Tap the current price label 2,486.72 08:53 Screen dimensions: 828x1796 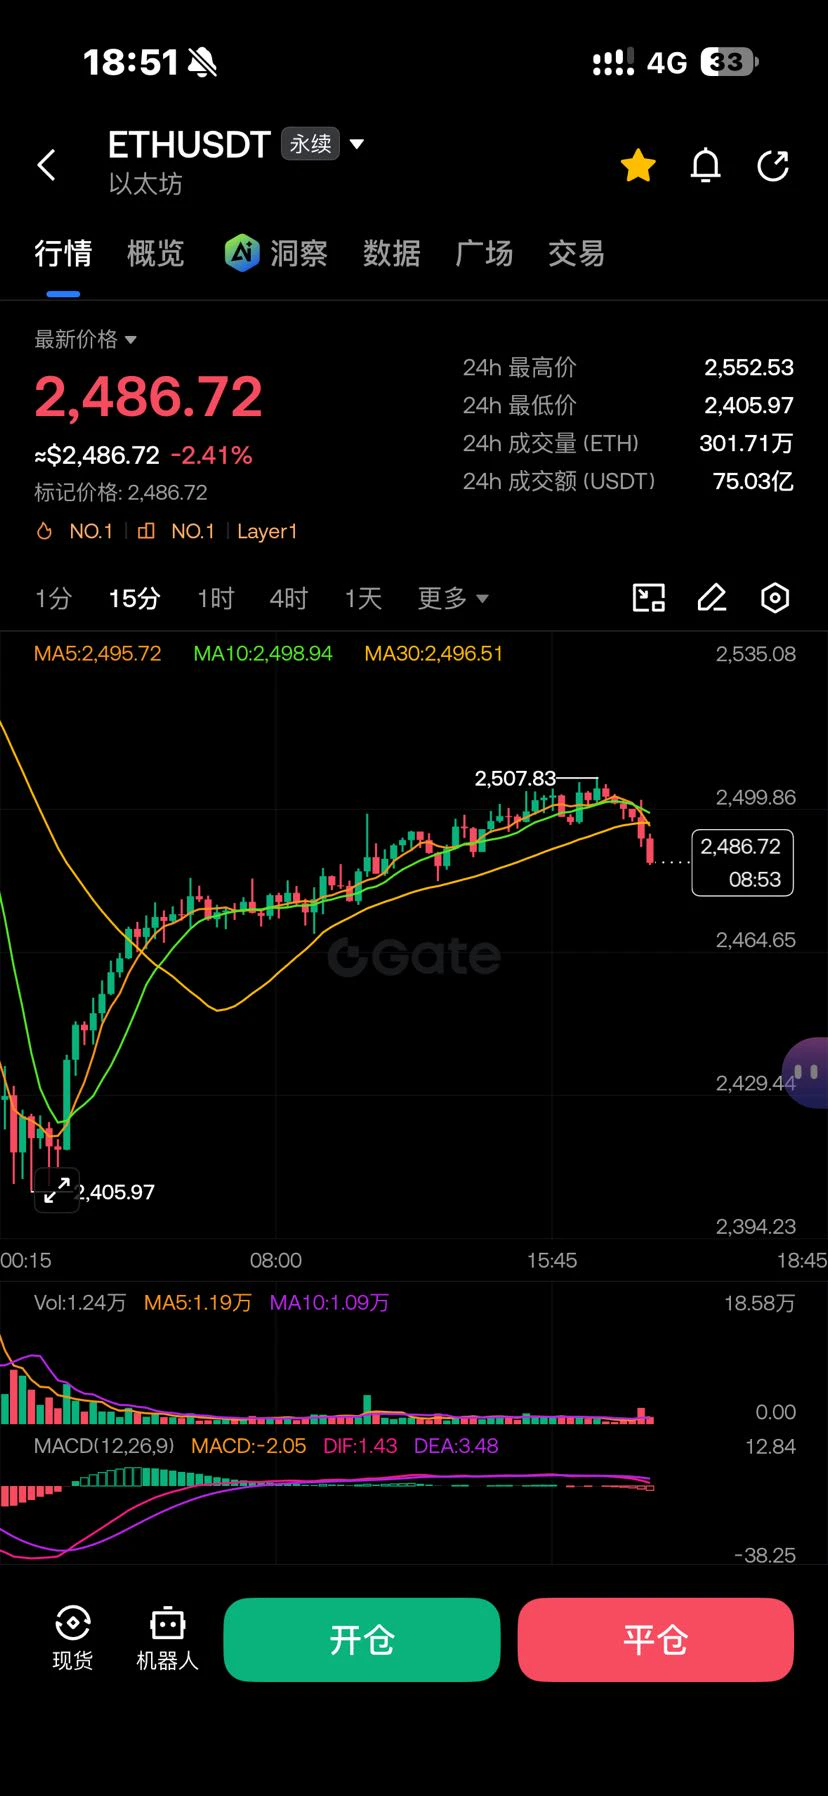tap(743, 862)
